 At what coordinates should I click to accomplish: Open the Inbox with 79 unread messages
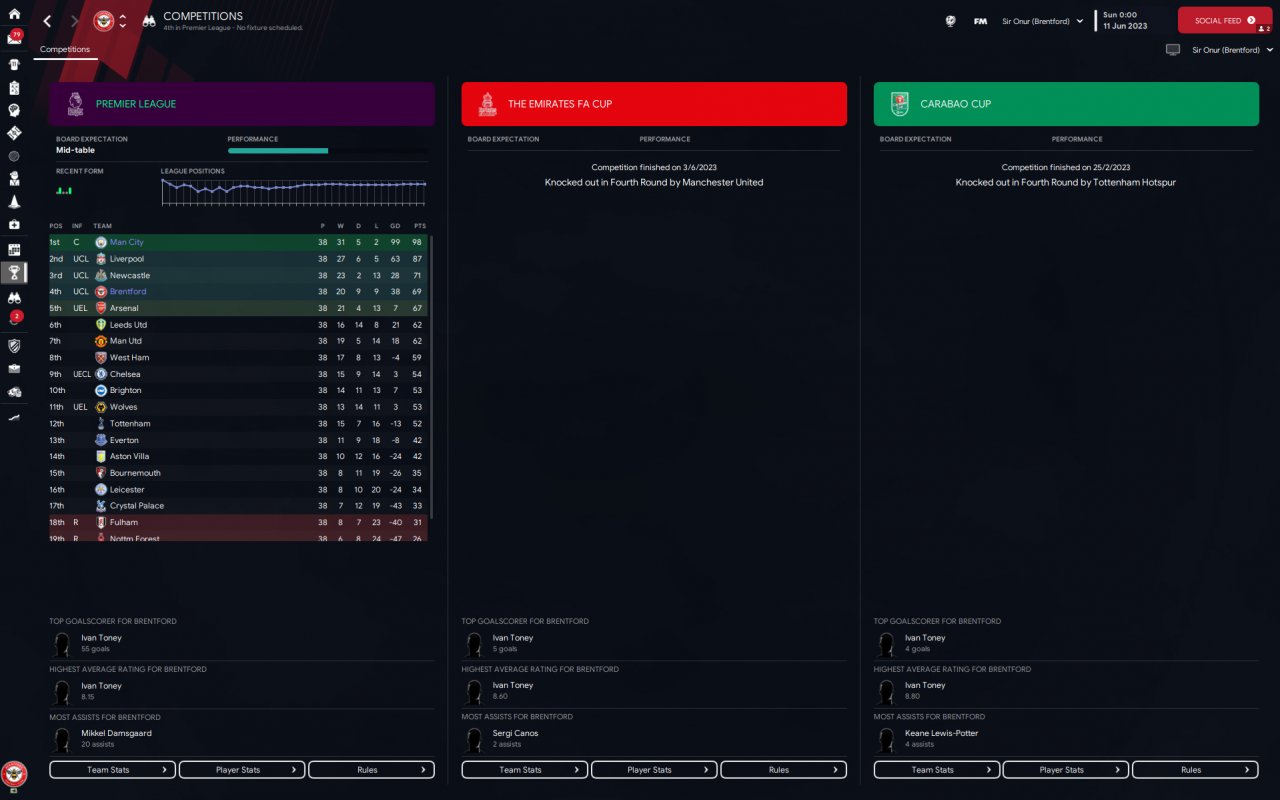tap(14, 38)
